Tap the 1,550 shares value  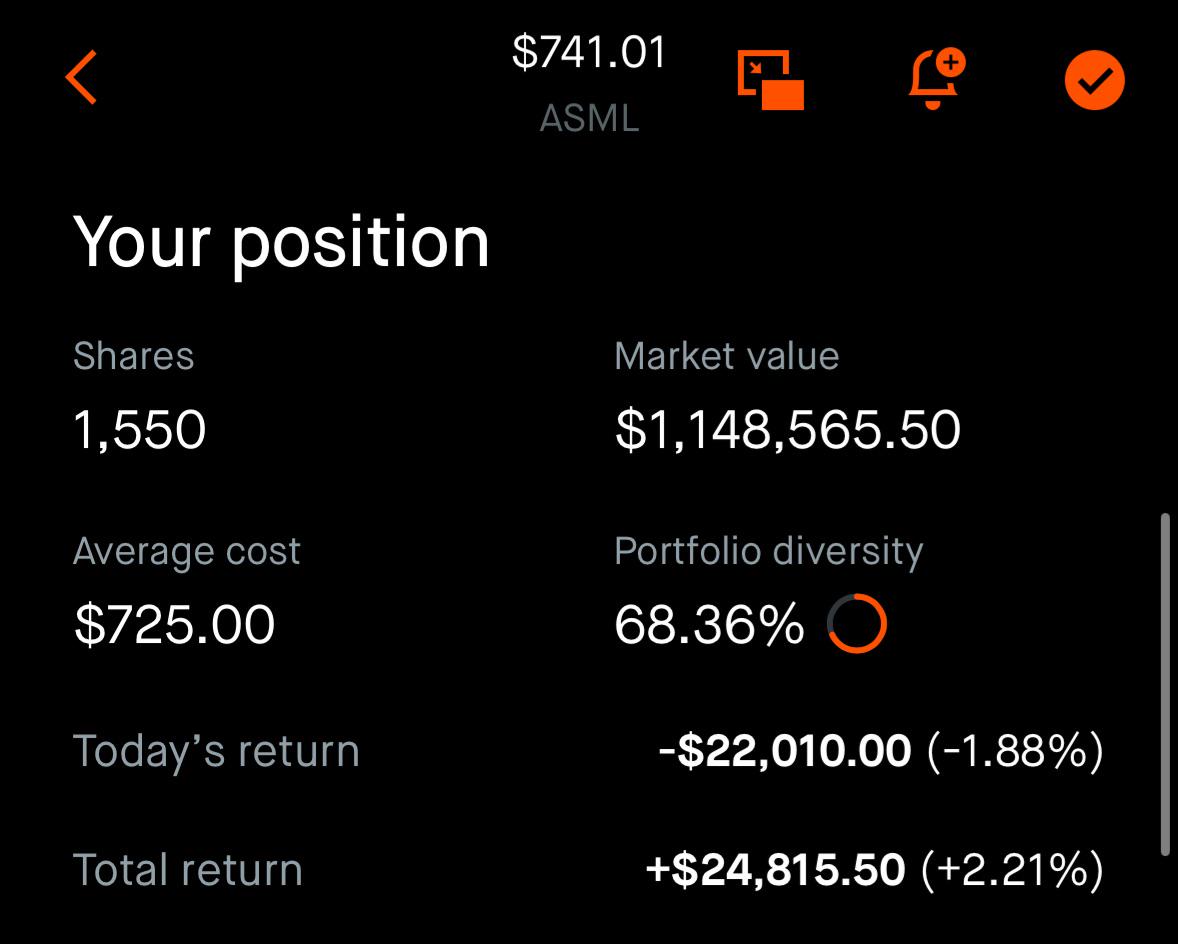[140, 430]
